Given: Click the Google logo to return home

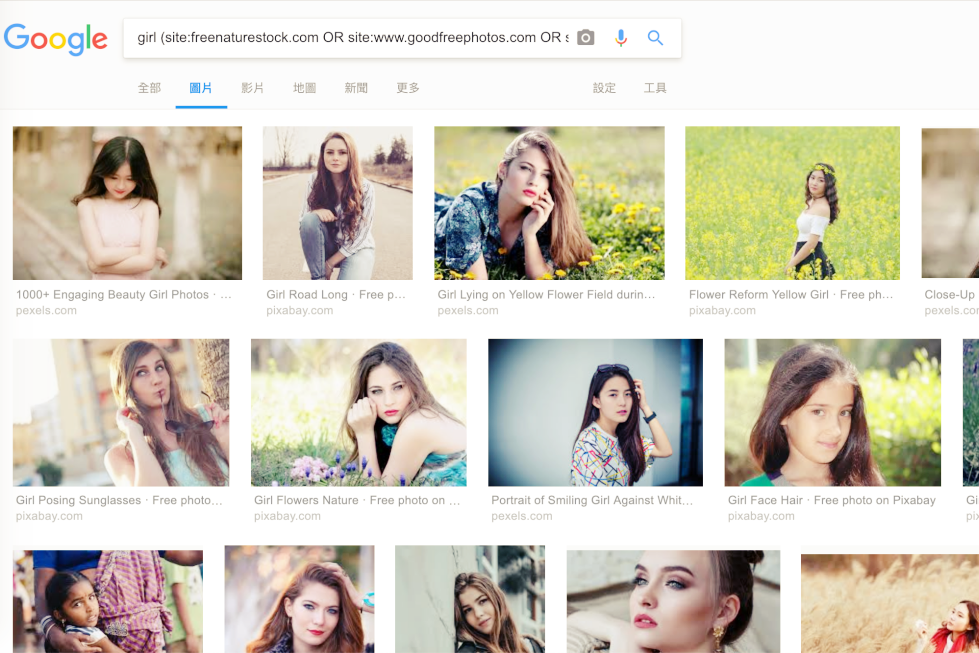Looking at the screenshot, I should (56, 38).
